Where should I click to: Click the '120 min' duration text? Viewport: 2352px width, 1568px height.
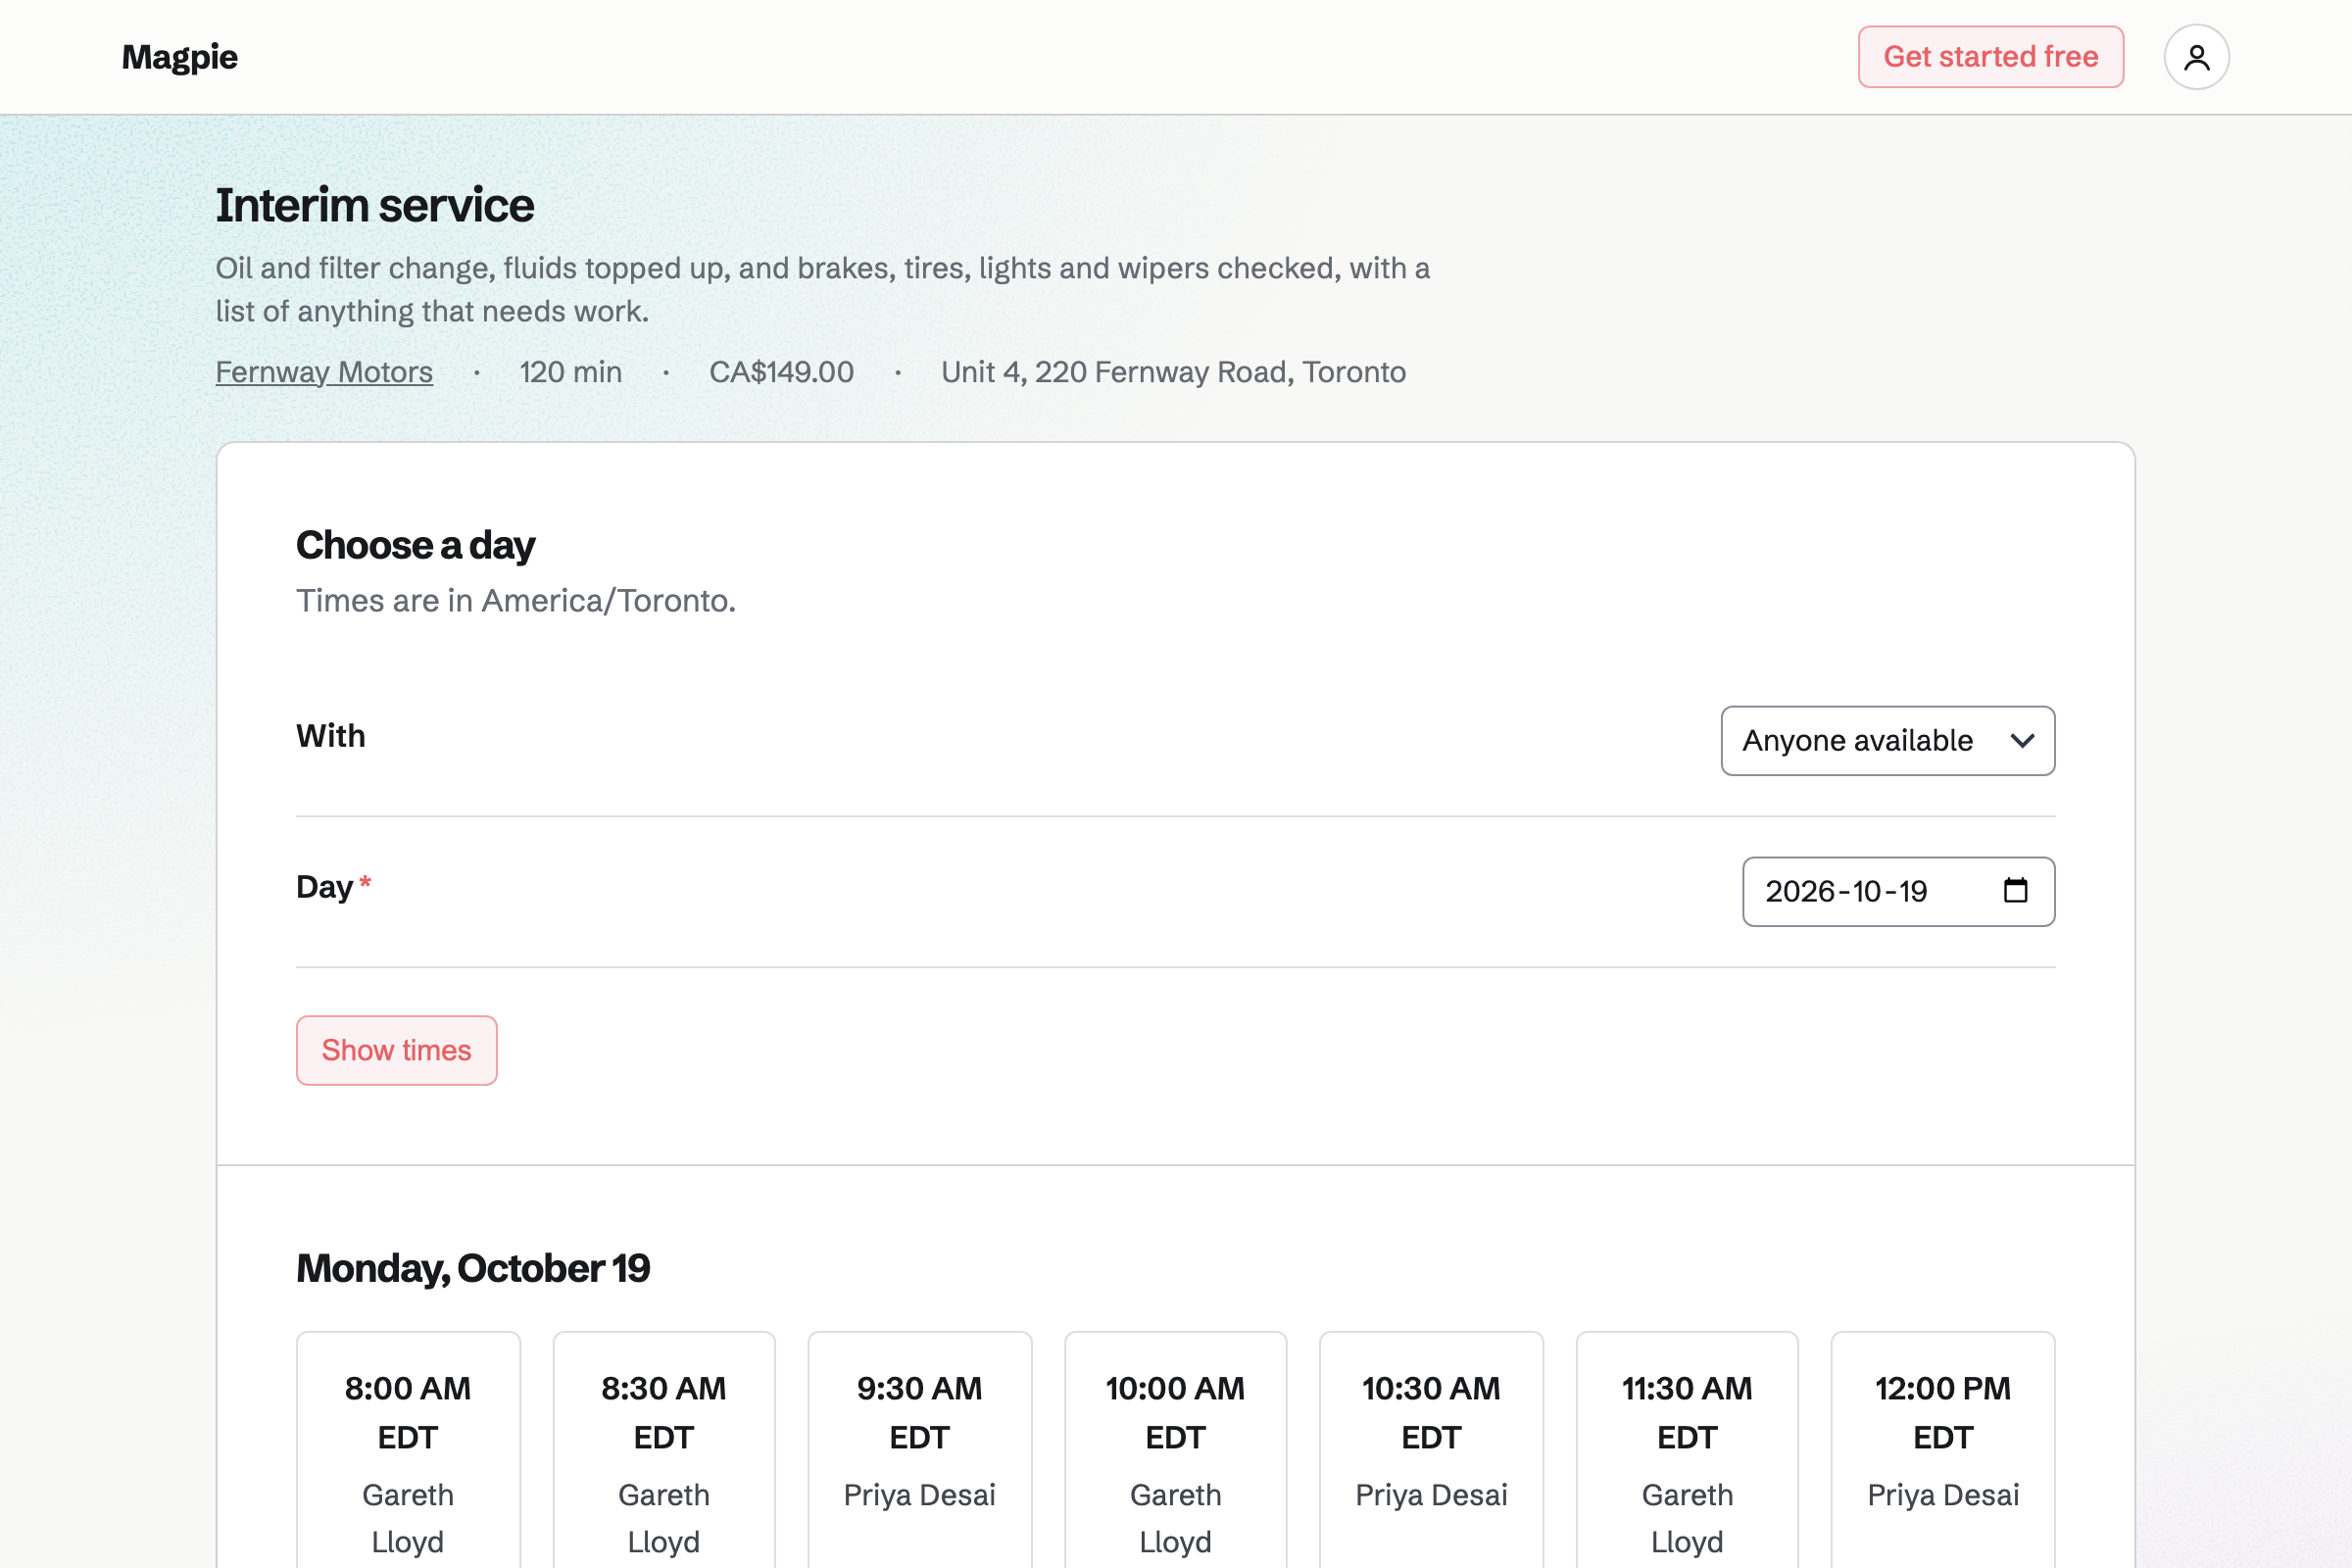(570, 372)
